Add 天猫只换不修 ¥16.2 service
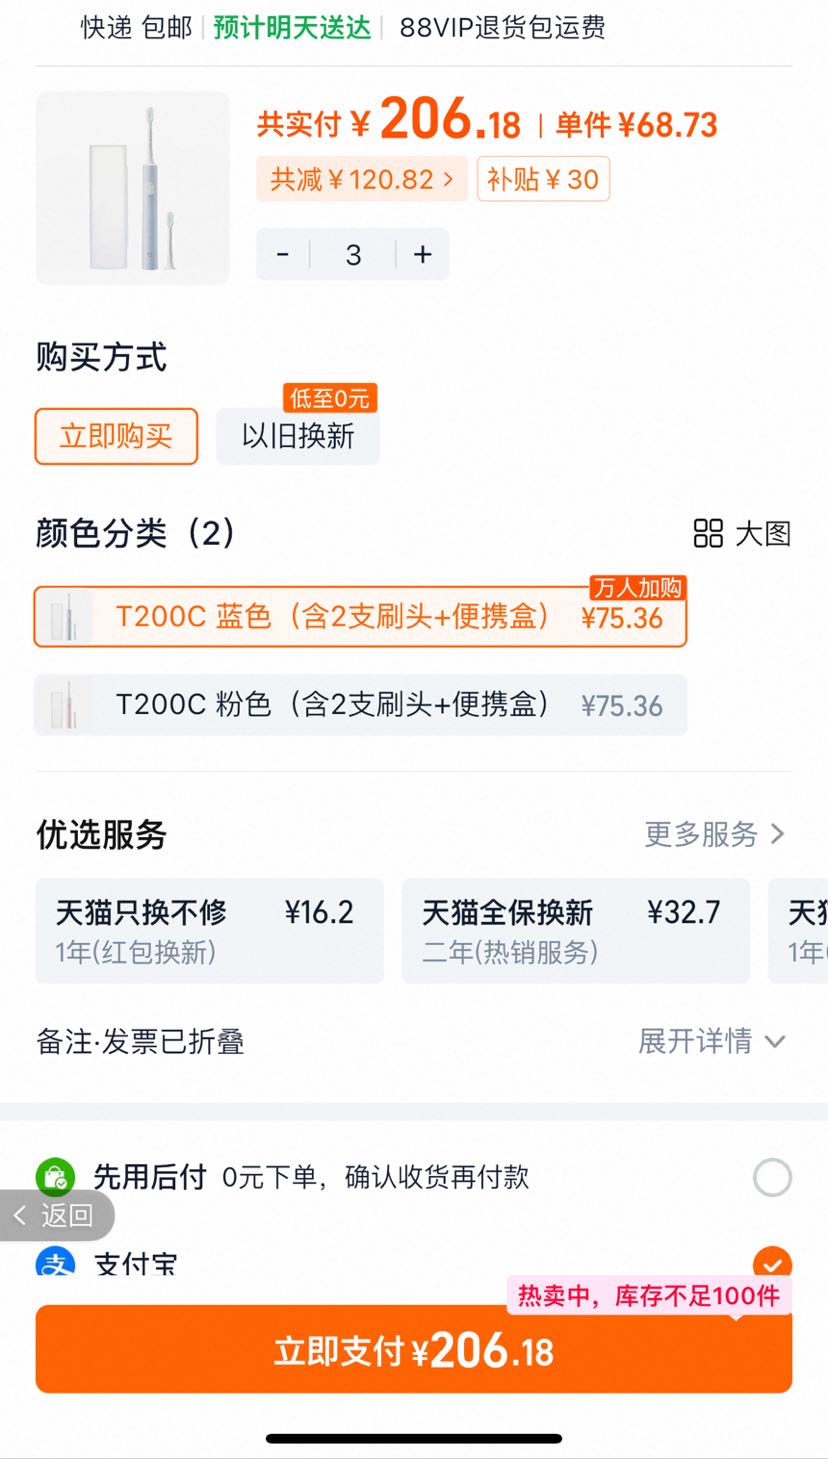The width and height of the screenshot is (828, 1459). 210,930
